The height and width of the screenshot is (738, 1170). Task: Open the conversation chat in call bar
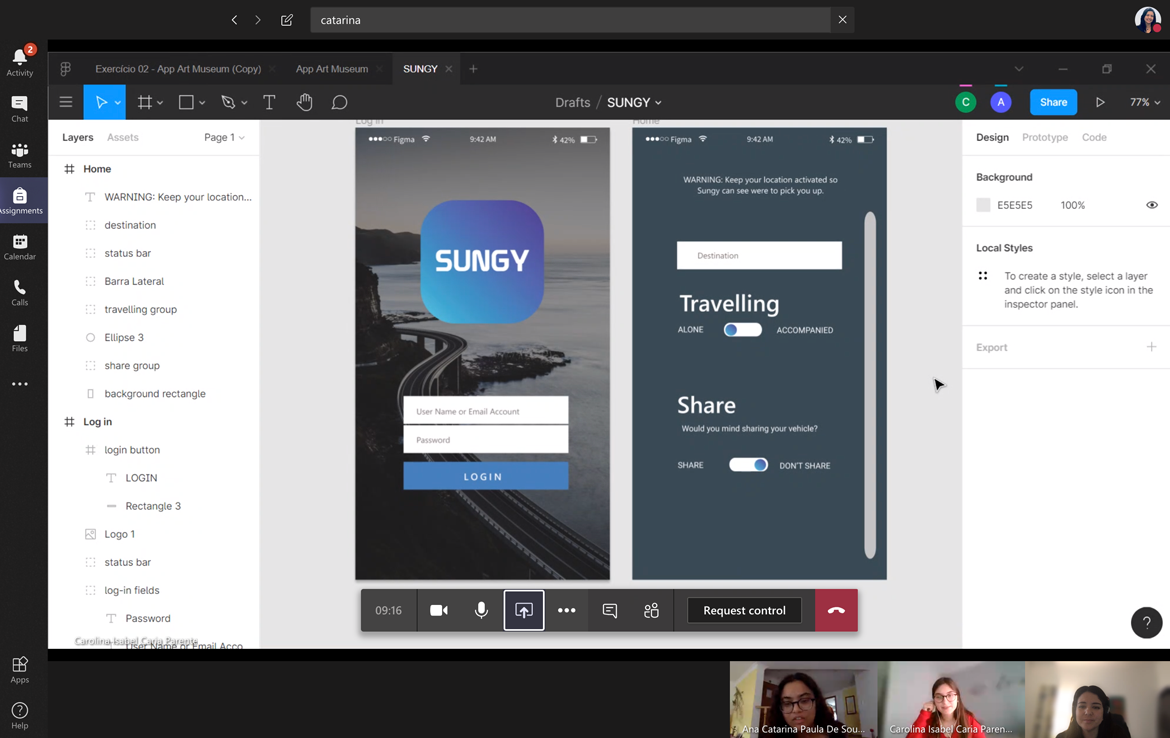tap(609, 610)
